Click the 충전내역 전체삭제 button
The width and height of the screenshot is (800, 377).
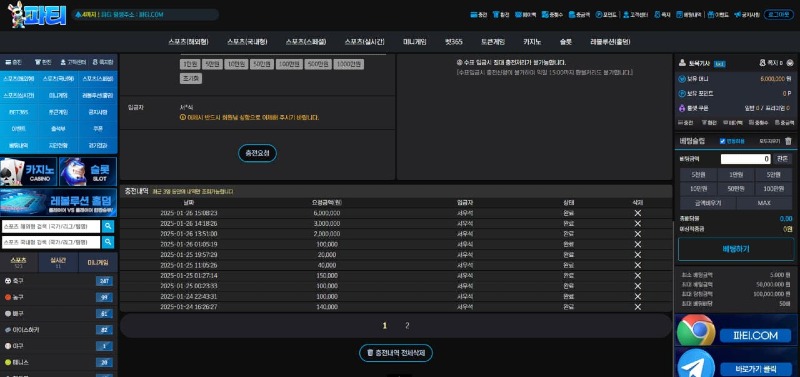[x=396, y=353]
